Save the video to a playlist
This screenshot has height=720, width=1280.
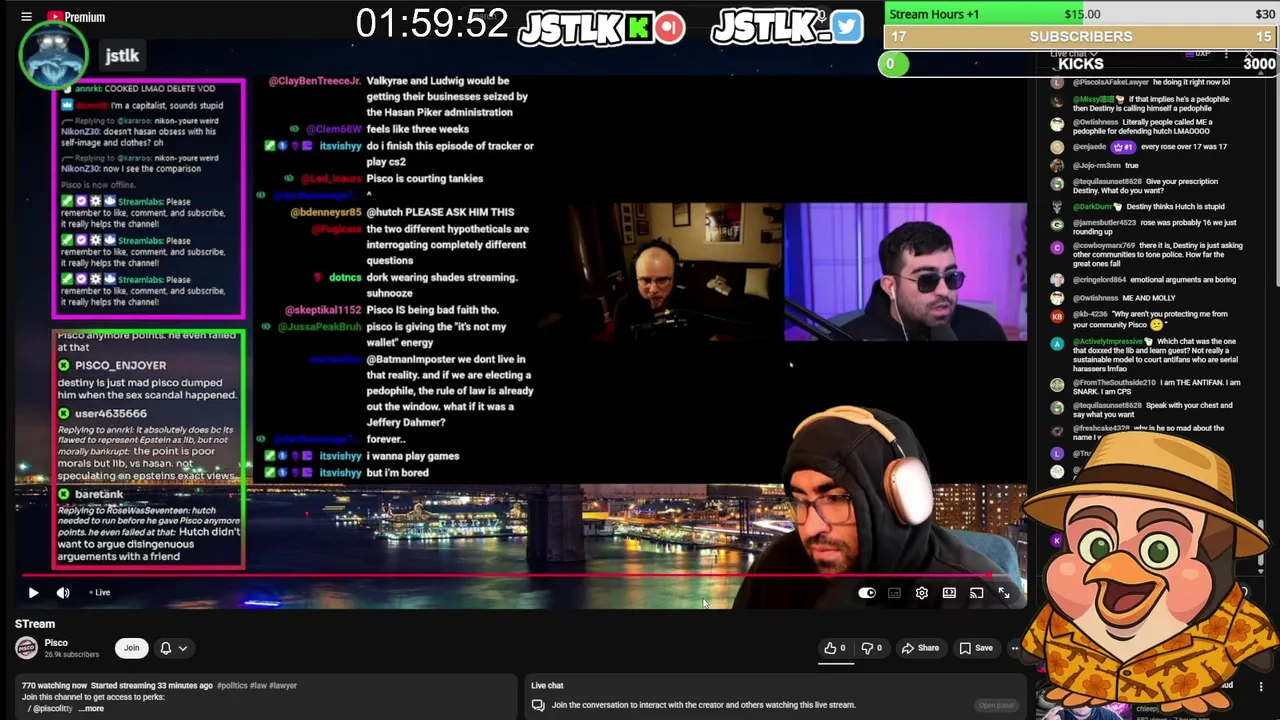[x=976, y=648]
